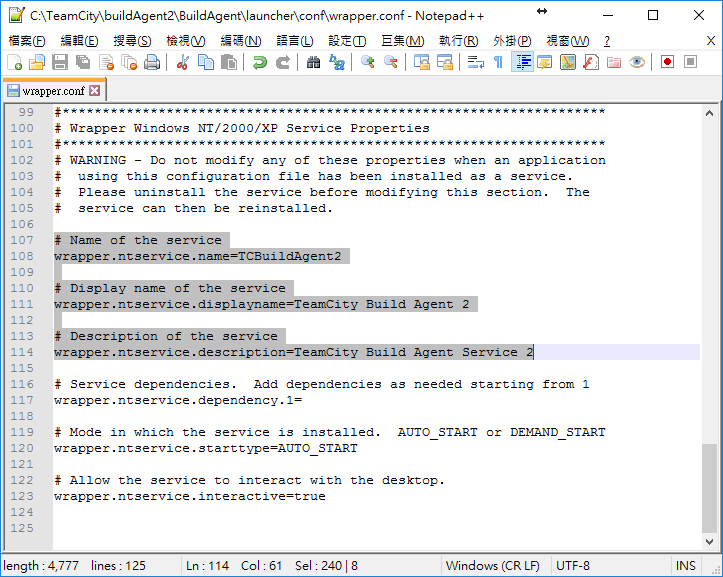Open the 編碼(N) Encoding menu
Screen dimensions: 723x577
pos(241,41)
